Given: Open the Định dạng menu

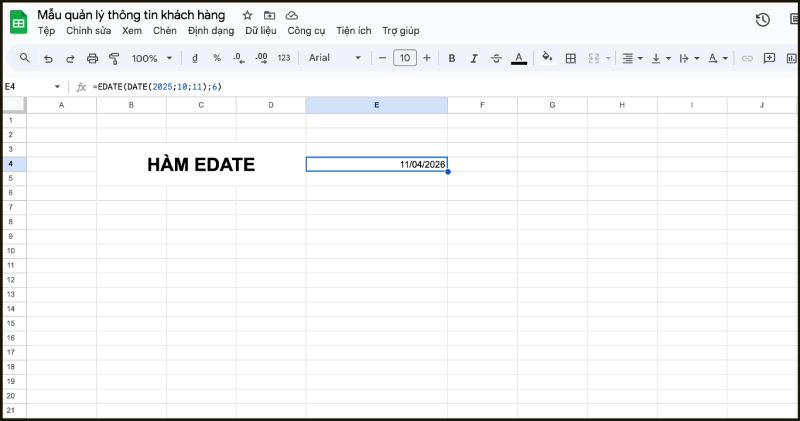Looking at the screenshot, I should click(211, 31).
